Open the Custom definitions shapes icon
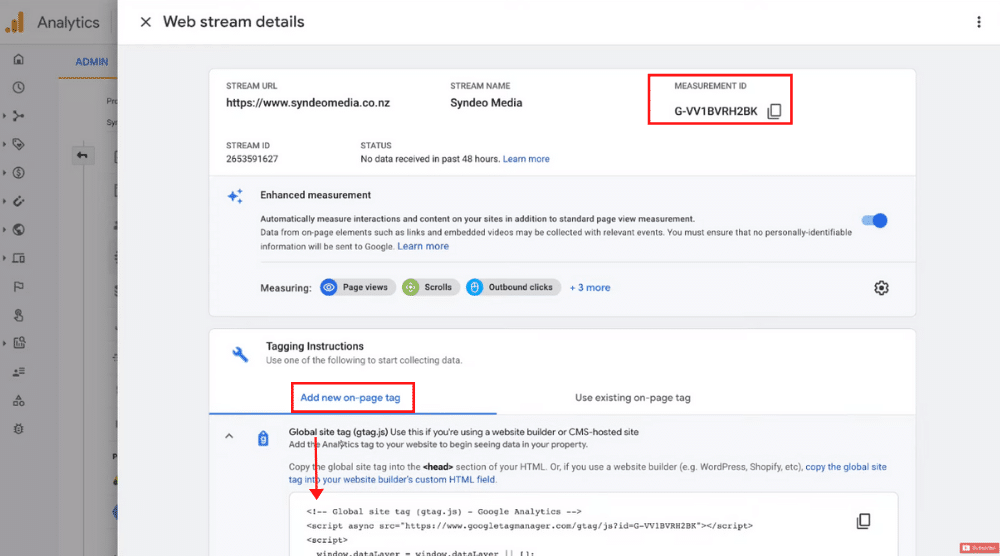1000x556 pixels. (18, 401)
